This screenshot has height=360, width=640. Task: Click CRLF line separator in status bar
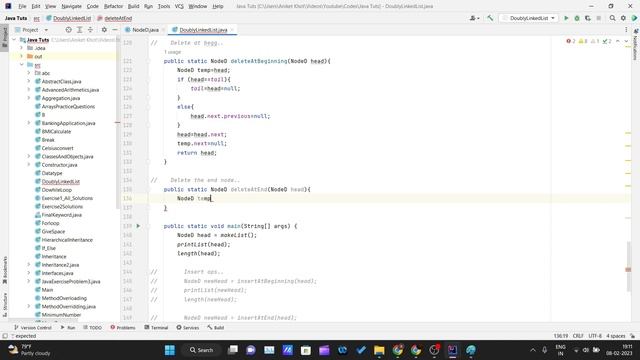pyautogui.click(x=578, y=336)
